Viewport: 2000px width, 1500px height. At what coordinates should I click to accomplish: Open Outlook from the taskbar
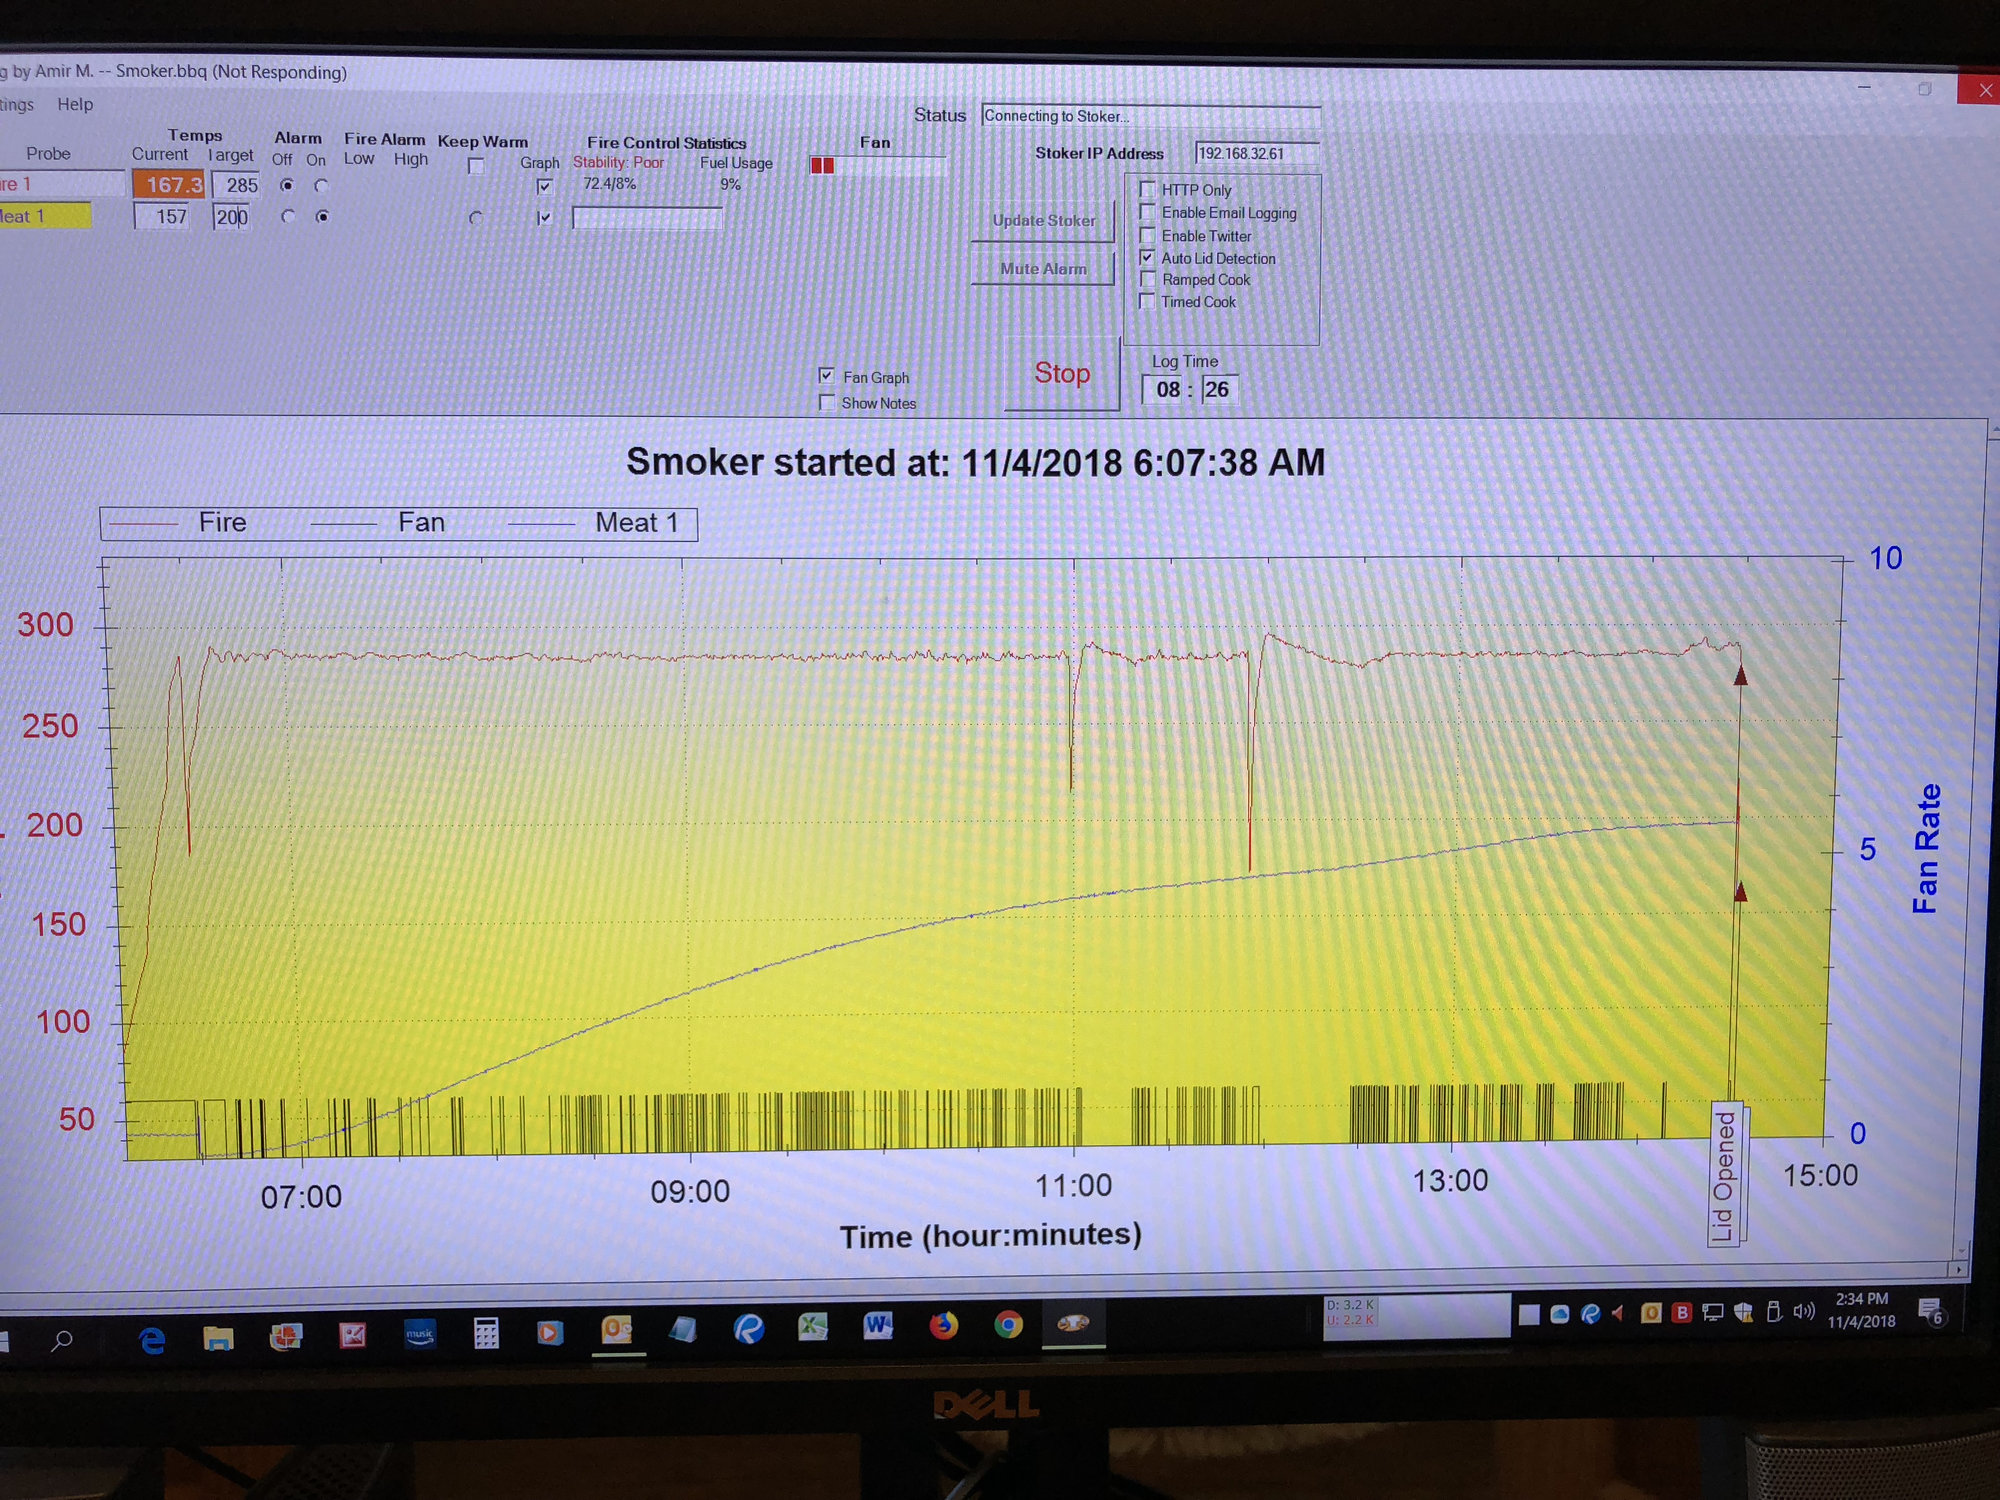(x=617, y=1329)
